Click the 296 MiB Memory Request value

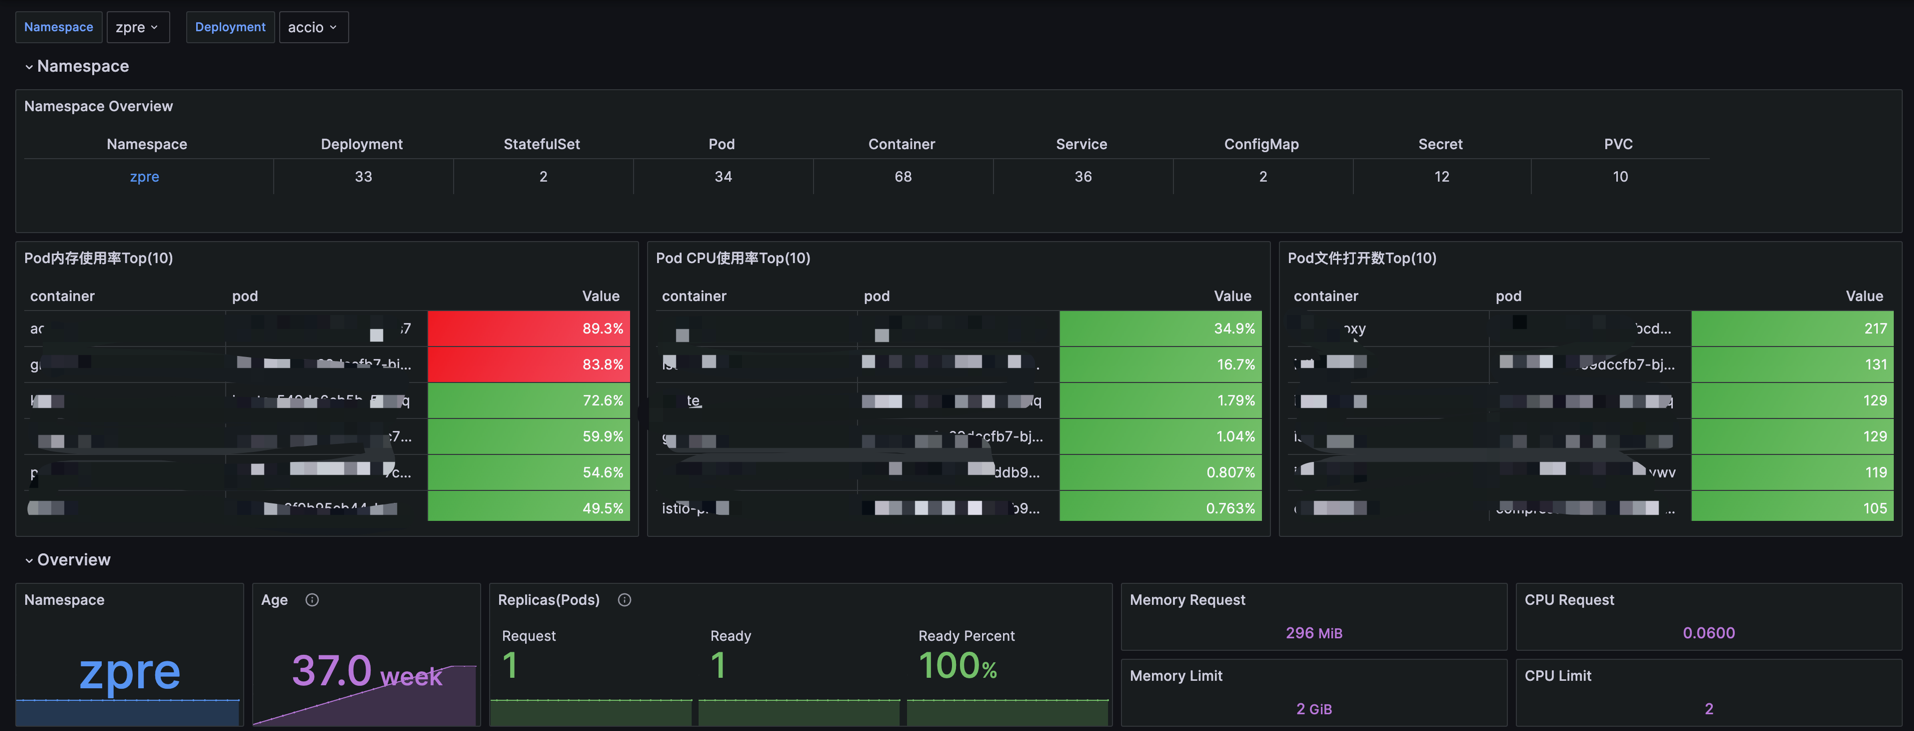(1314, 633)
